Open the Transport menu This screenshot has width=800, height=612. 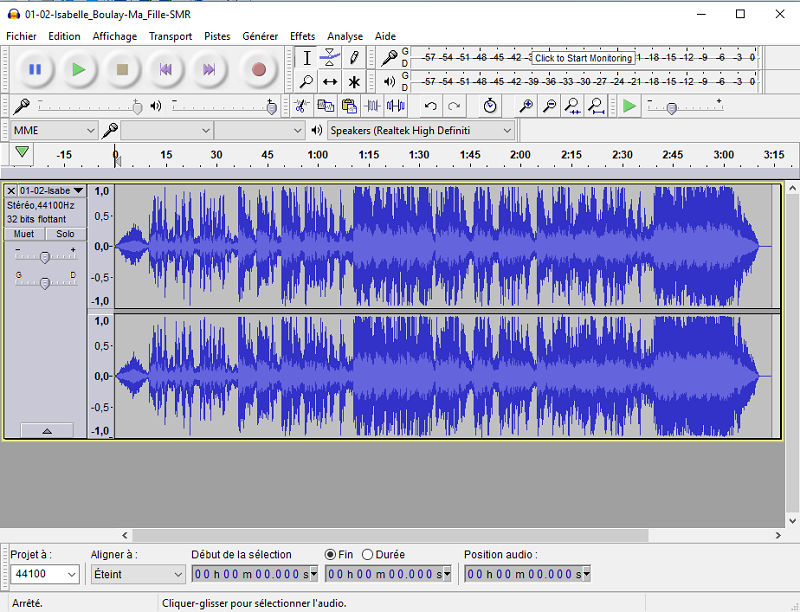pos(170,36)
